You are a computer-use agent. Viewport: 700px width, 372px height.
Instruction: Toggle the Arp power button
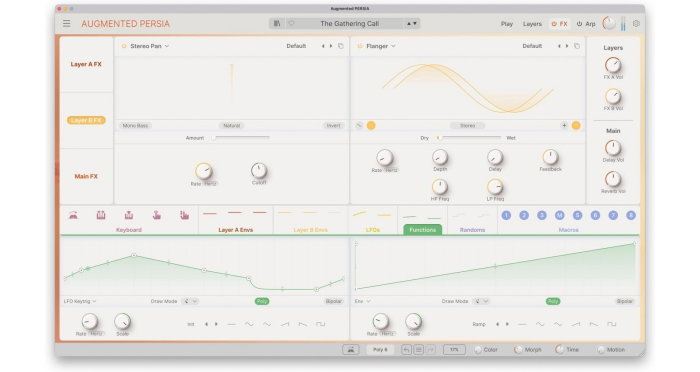[x=579, y=24]
